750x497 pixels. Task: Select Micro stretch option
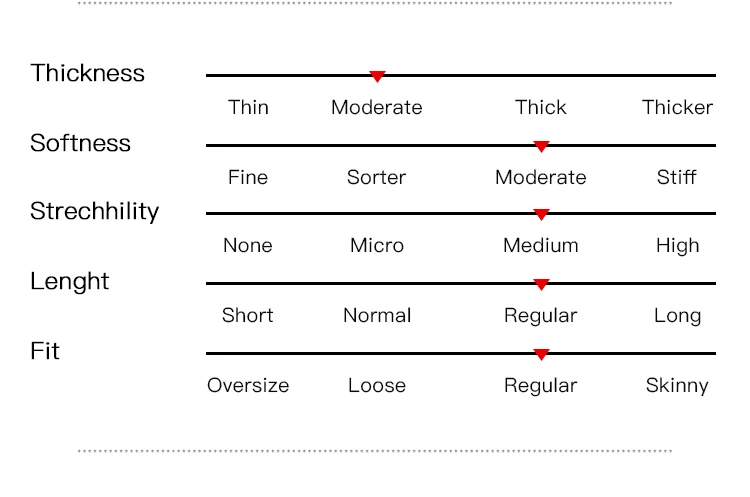pos(377,245)
